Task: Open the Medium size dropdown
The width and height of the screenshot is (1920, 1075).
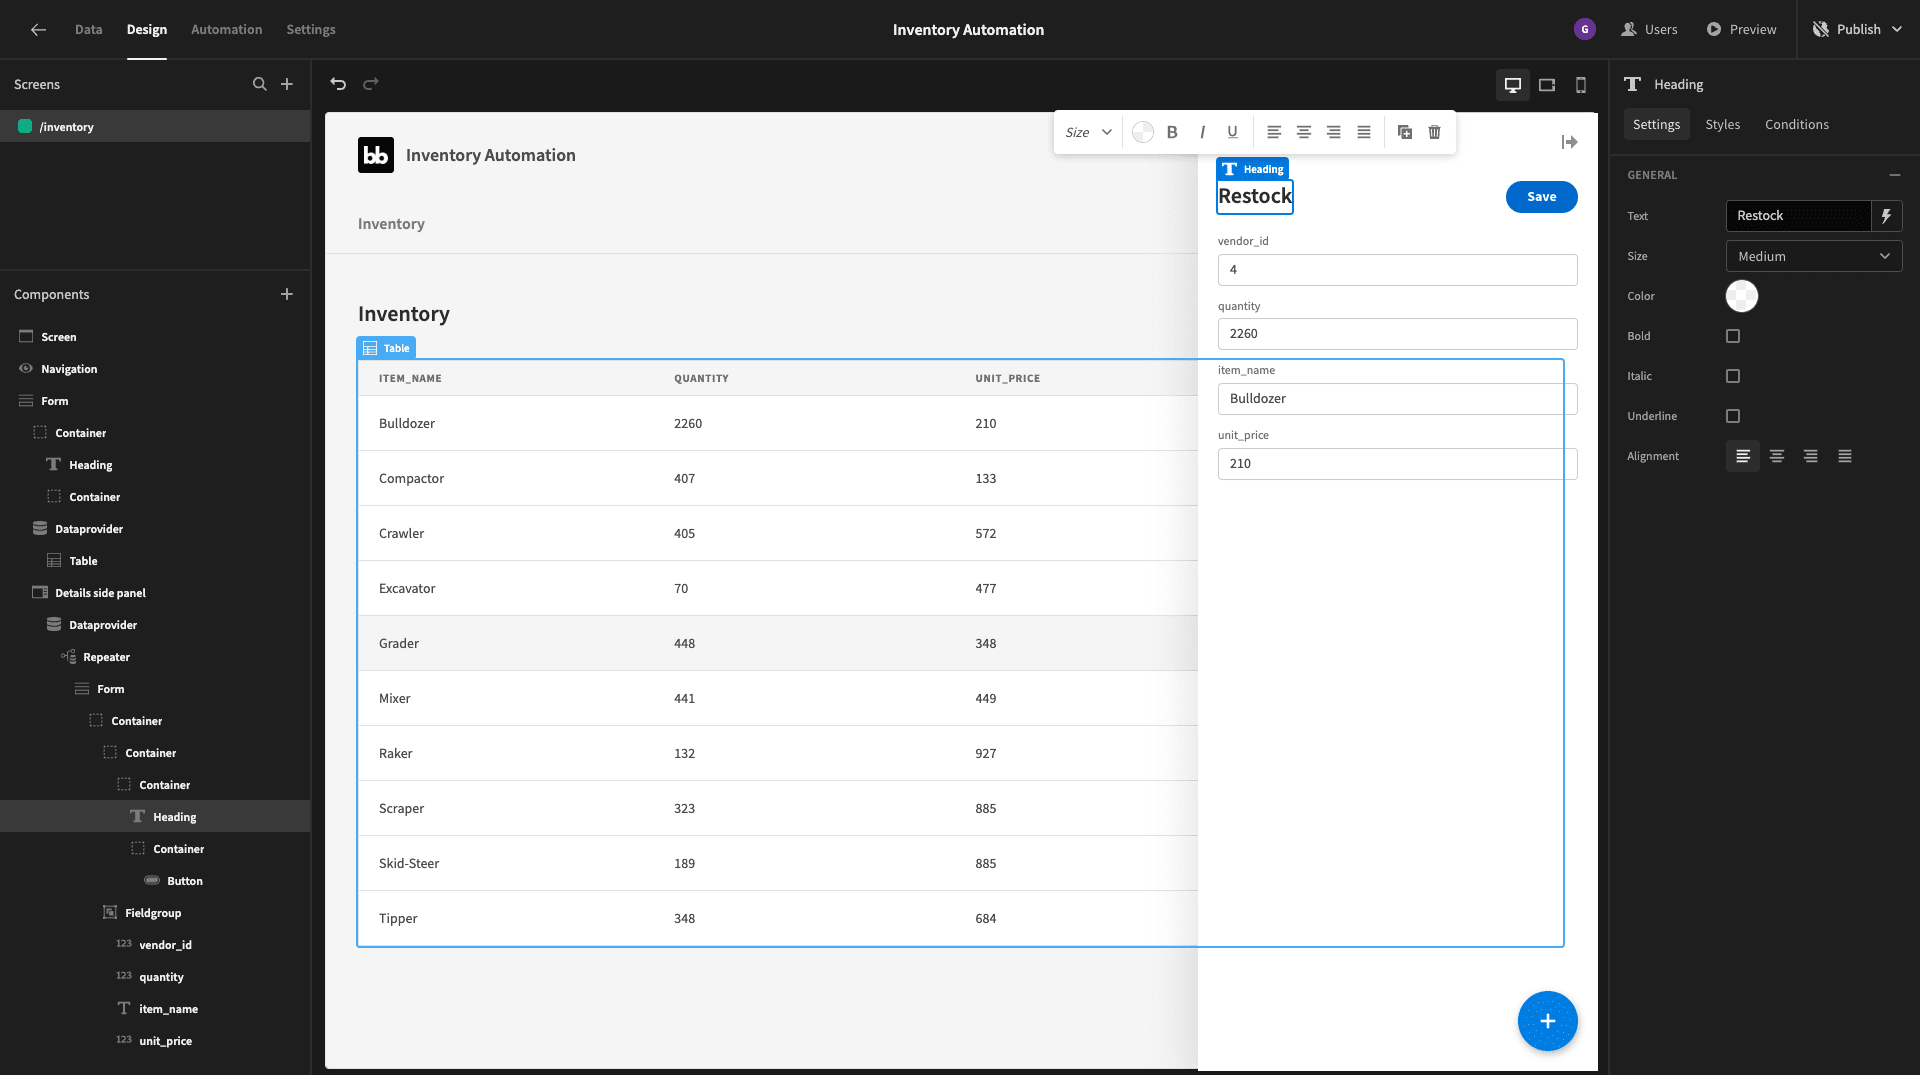Action: (x=1814, y=256)
